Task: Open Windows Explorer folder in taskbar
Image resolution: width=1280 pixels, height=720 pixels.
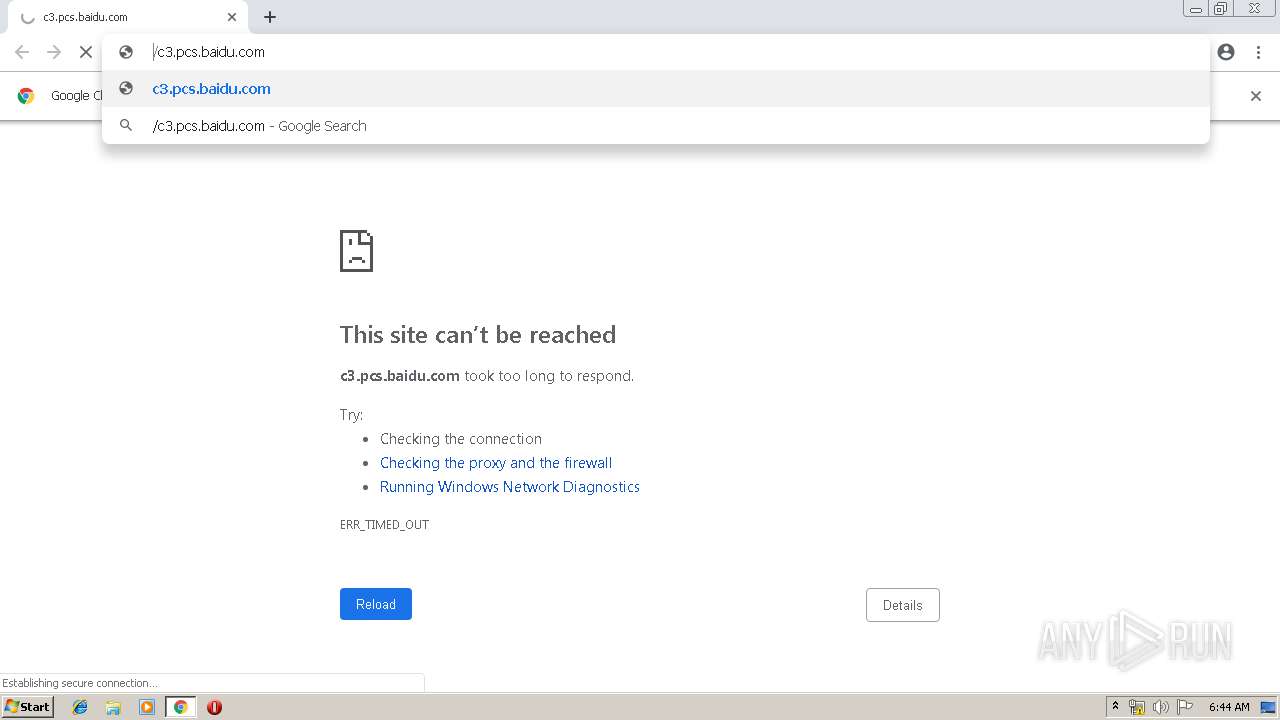Action: [x=113, y=707]
